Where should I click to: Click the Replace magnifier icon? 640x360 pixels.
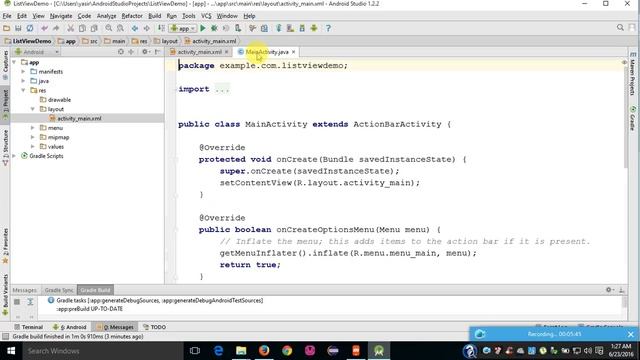tap(120, 28)
